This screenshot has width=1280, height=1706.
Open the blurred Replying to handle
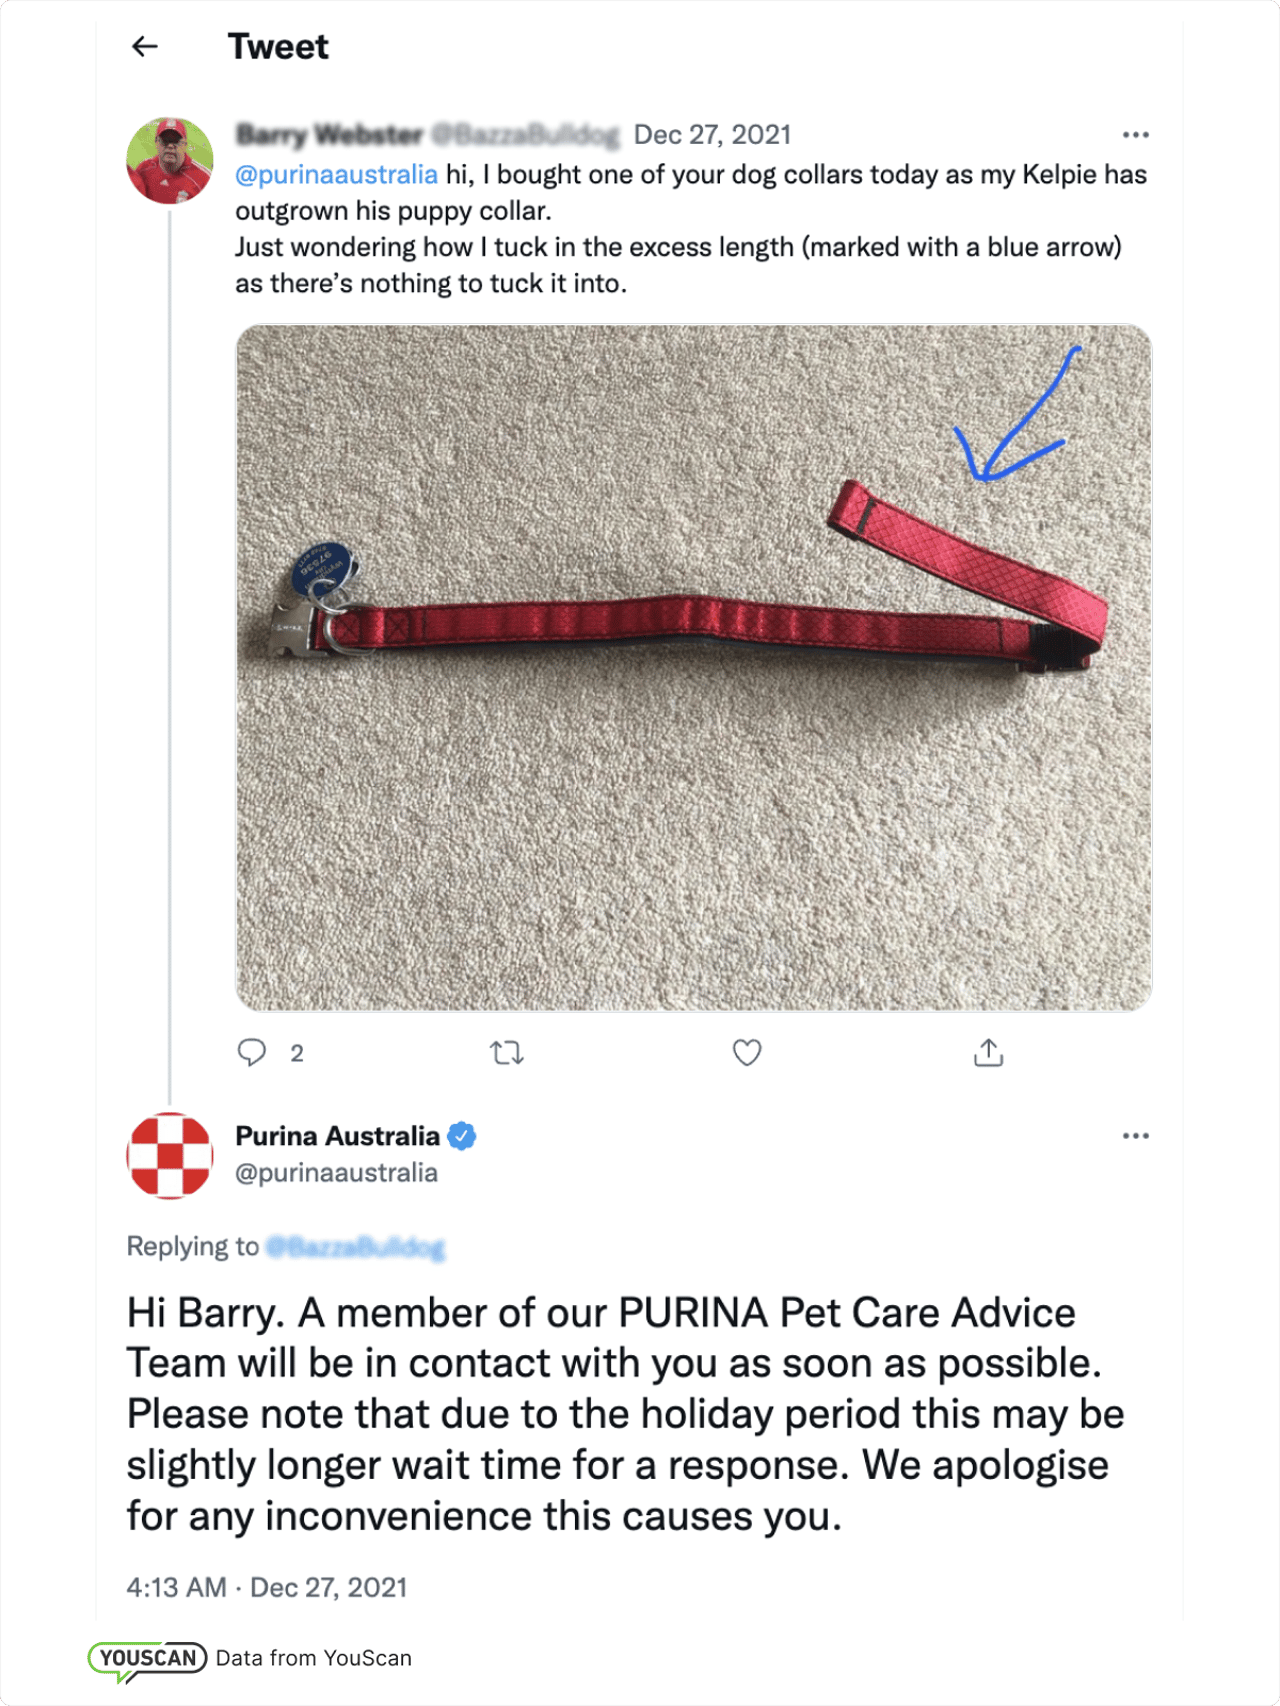(355, 1247)
